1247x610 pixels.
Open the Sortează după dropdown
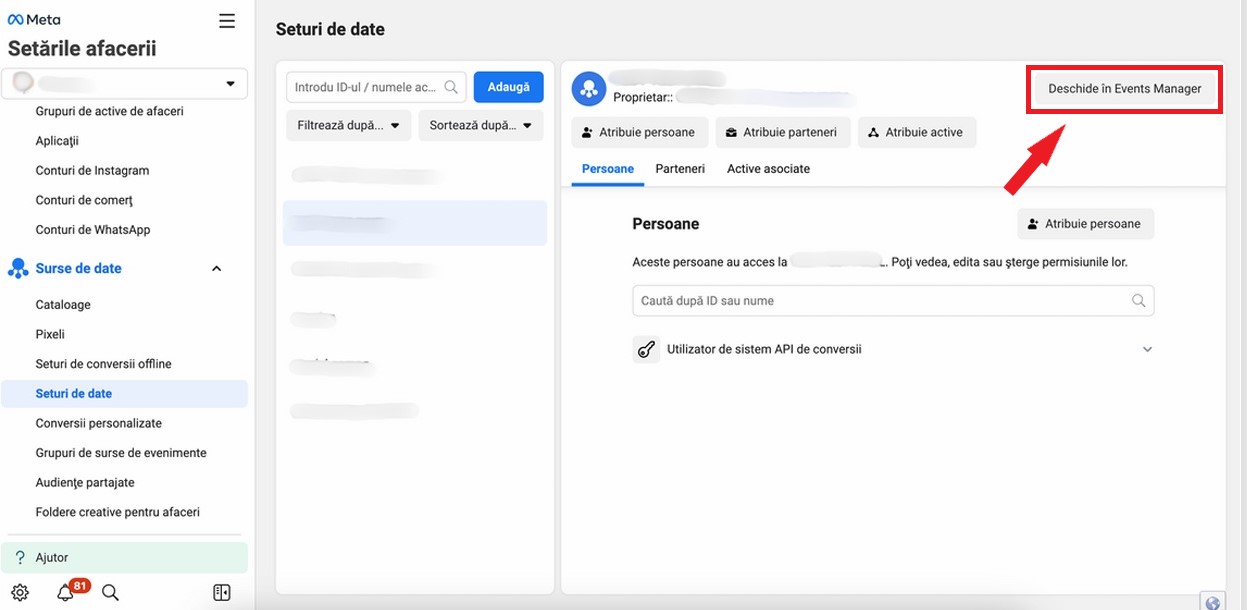[x=480, y=126]
